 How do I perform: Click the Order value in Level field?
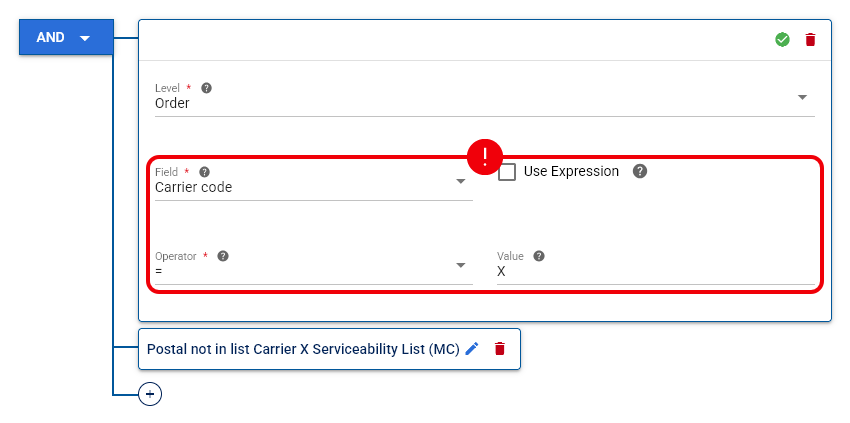(172, 103)
